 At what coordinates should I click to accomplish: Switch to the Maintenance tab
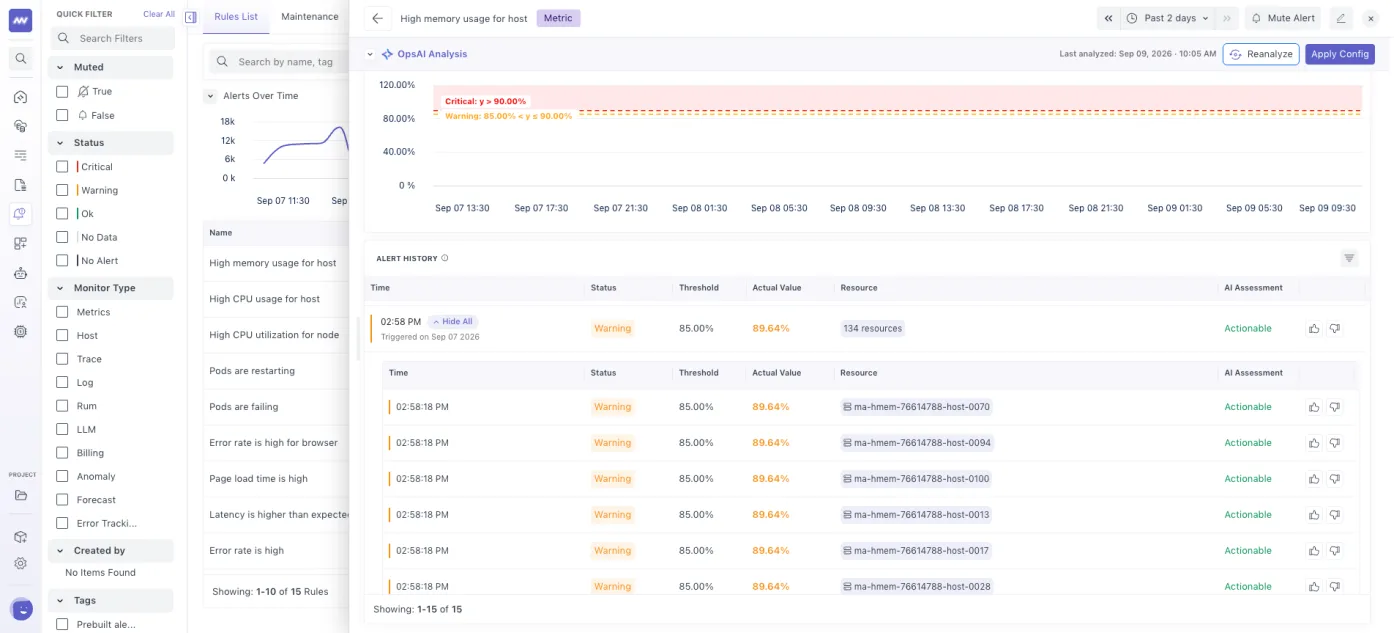pos(310,17)
